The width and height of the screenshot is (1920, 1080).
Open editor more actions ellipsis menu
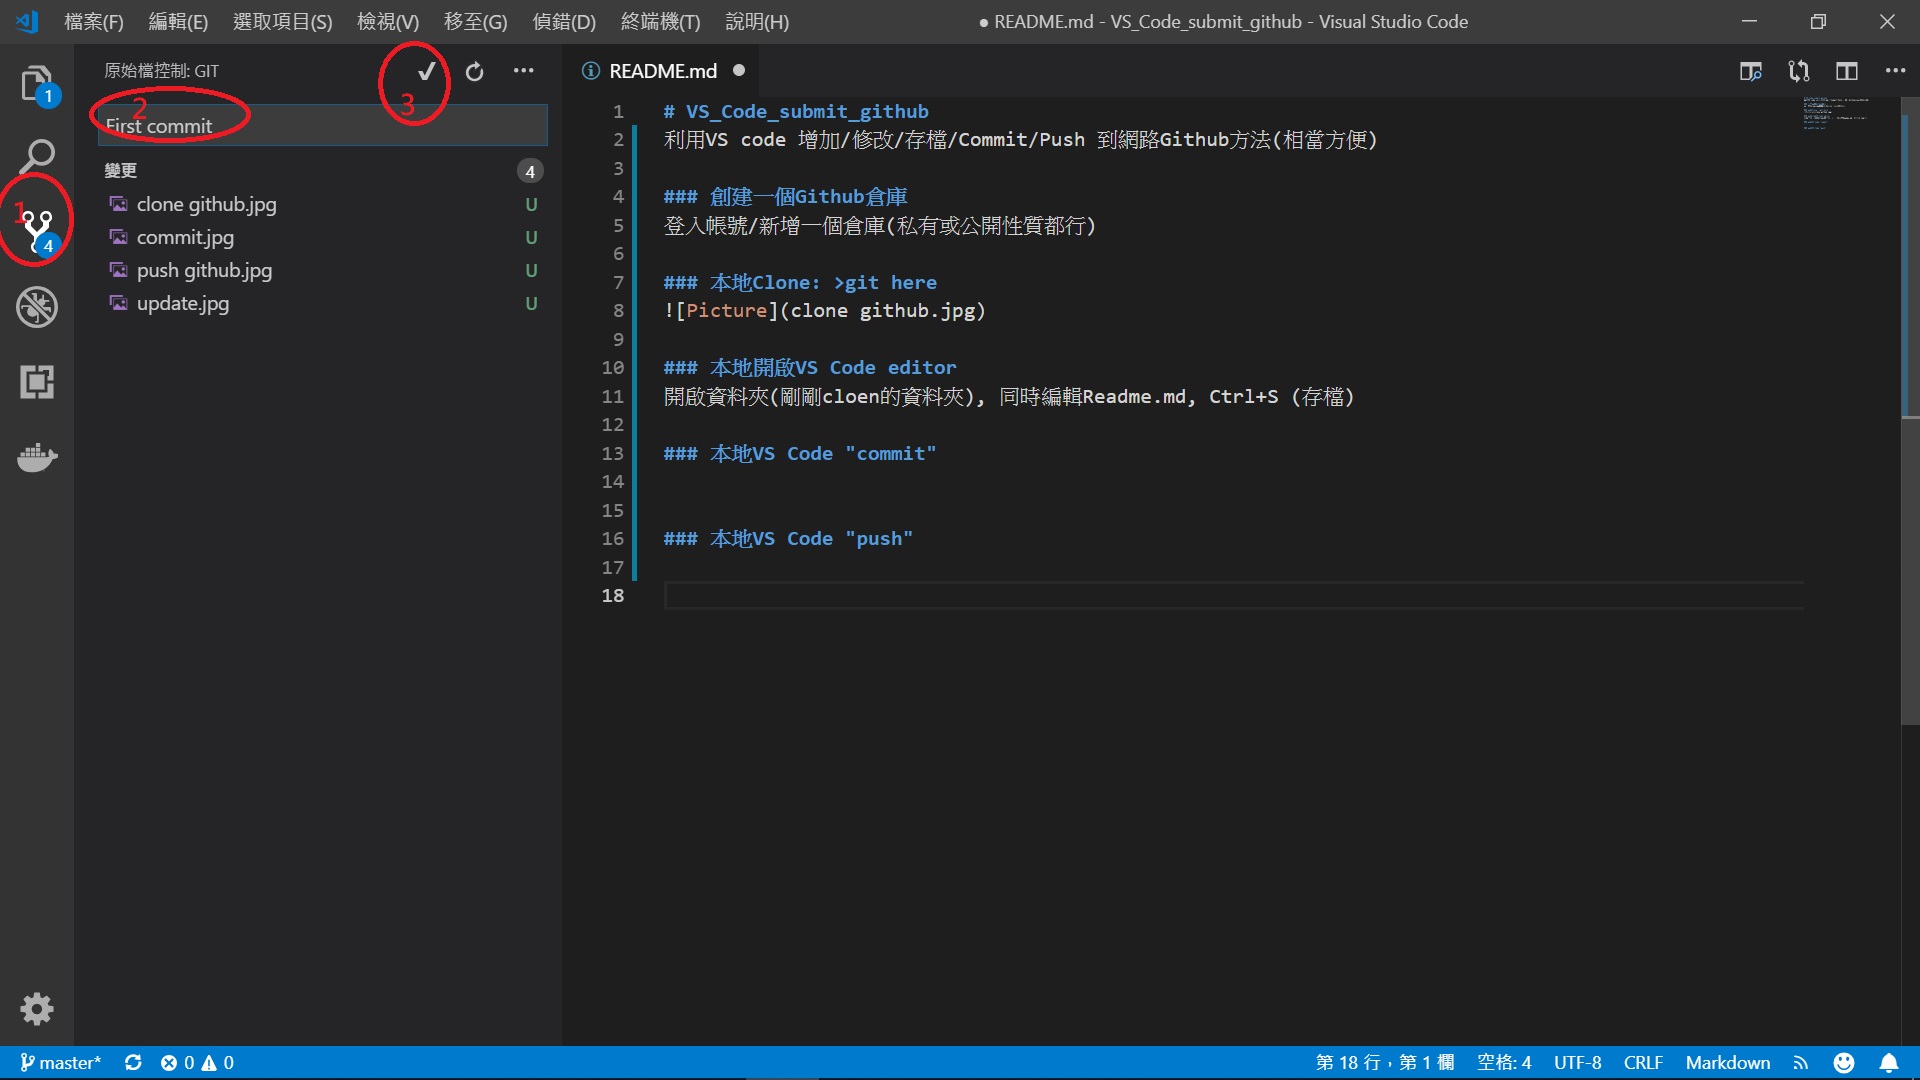click(x=1895, y=71)
